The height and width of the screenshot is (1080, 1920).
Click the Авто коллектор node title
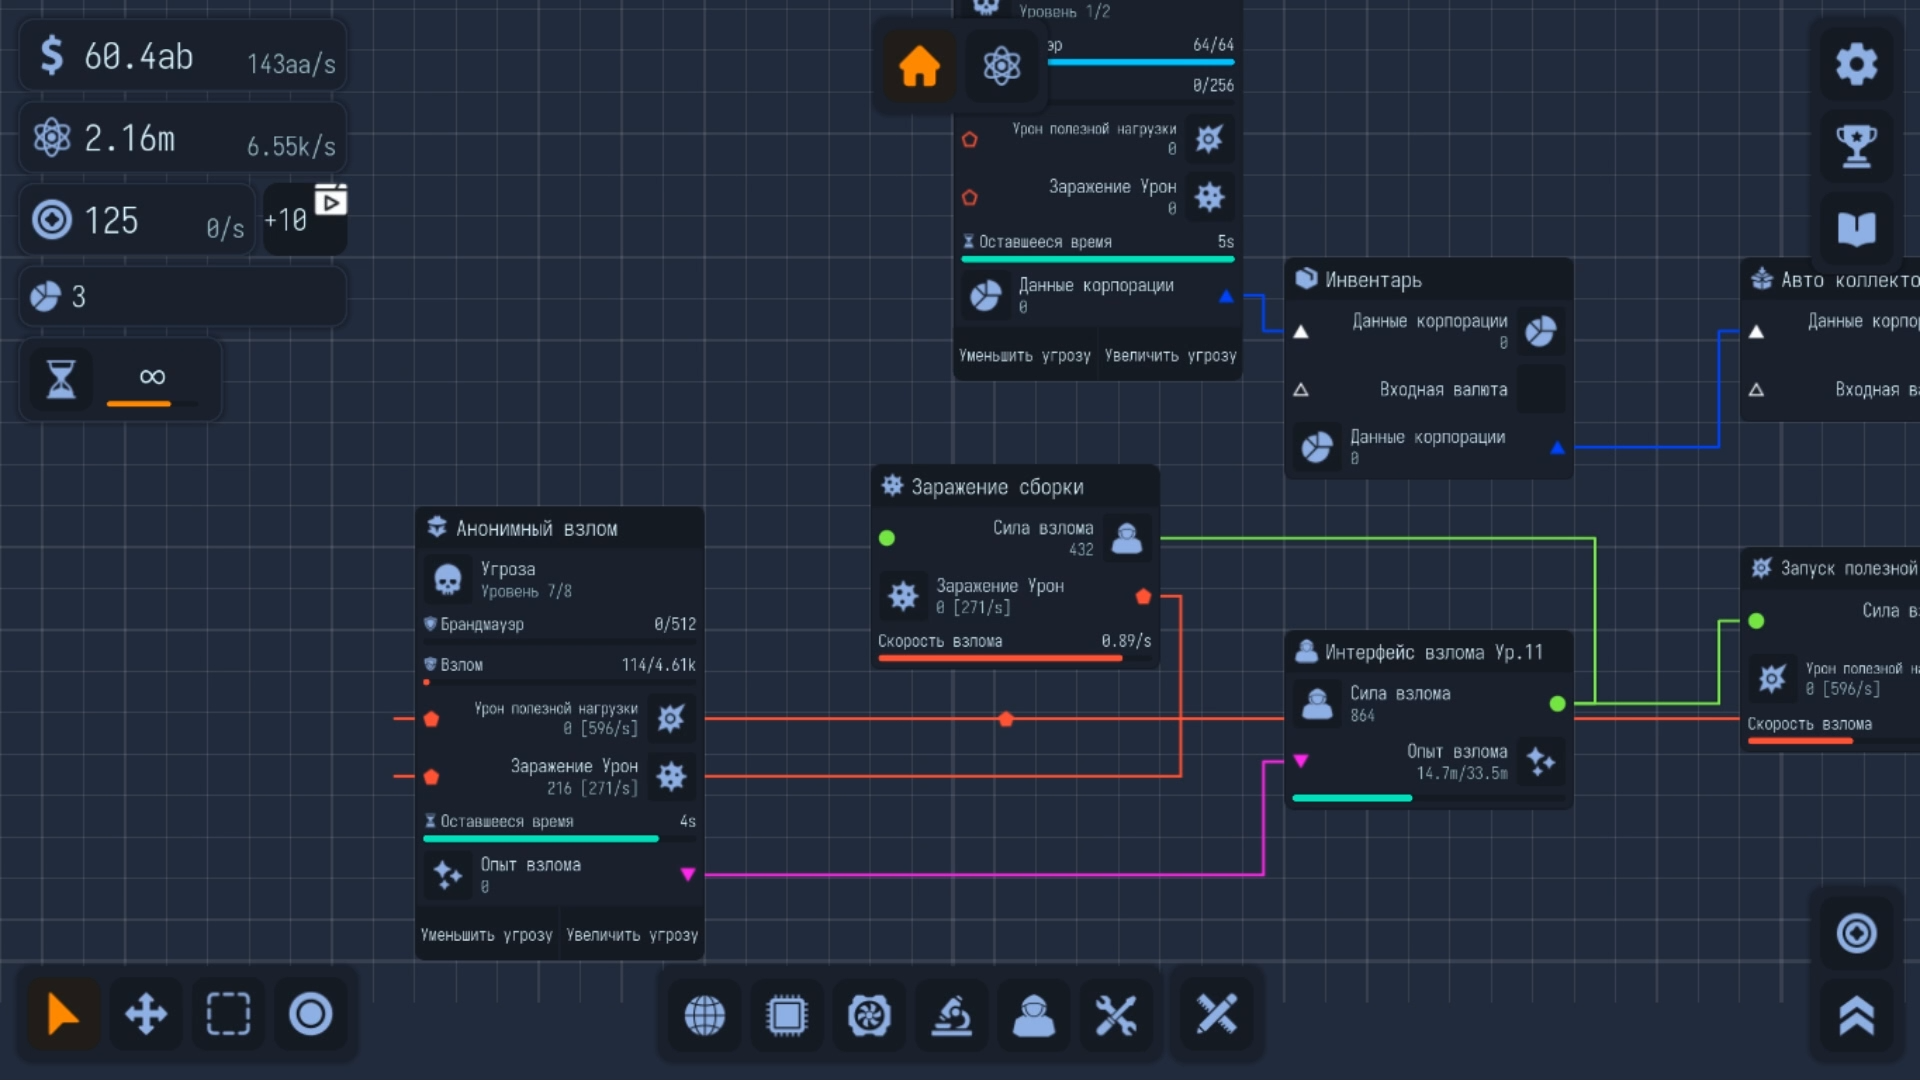pos(1849,280)
